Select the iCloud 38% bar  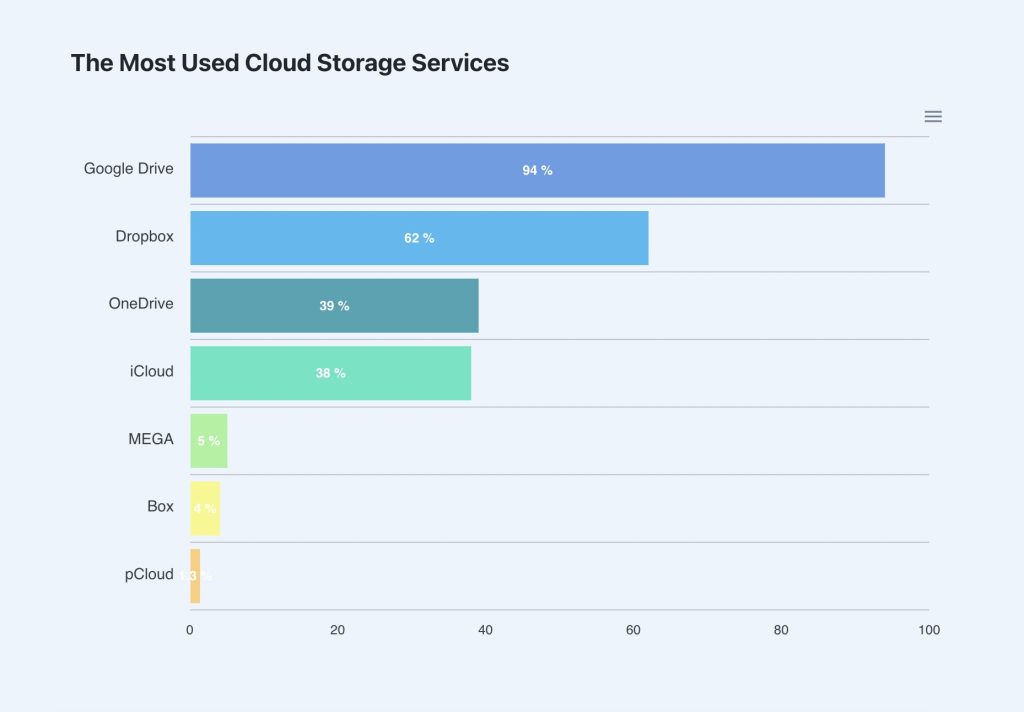pyautogui.click(x=330, y=373)
